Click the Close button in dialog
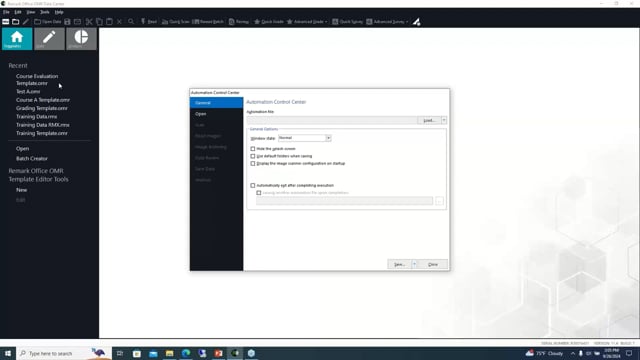The image size is (640, 360). click(433, 264)
